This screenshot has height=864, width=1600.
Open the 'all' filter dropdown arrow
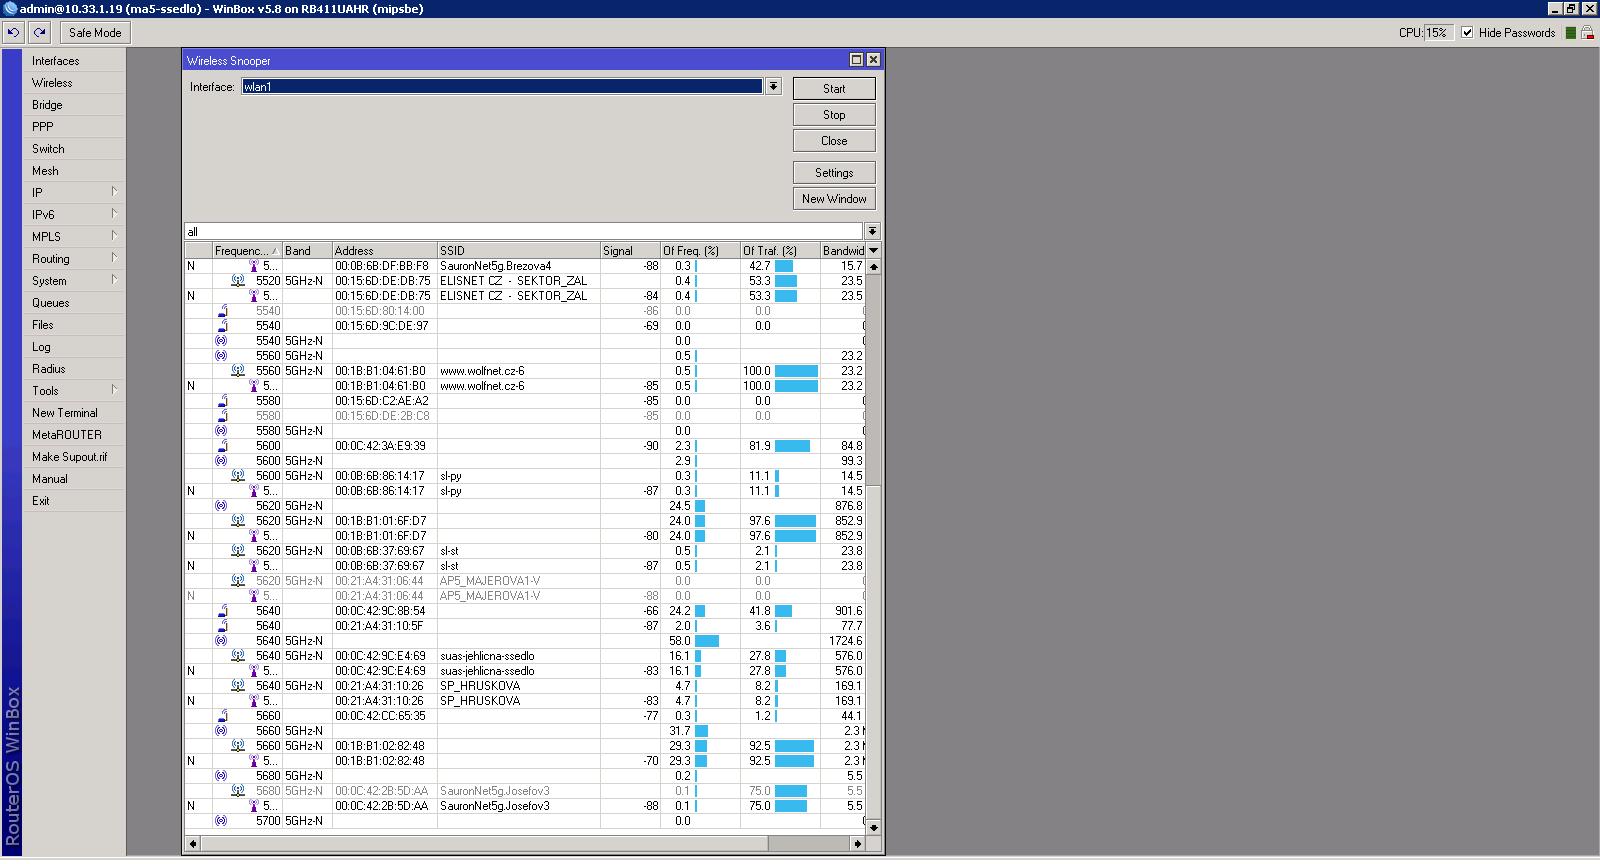(872, 231)
